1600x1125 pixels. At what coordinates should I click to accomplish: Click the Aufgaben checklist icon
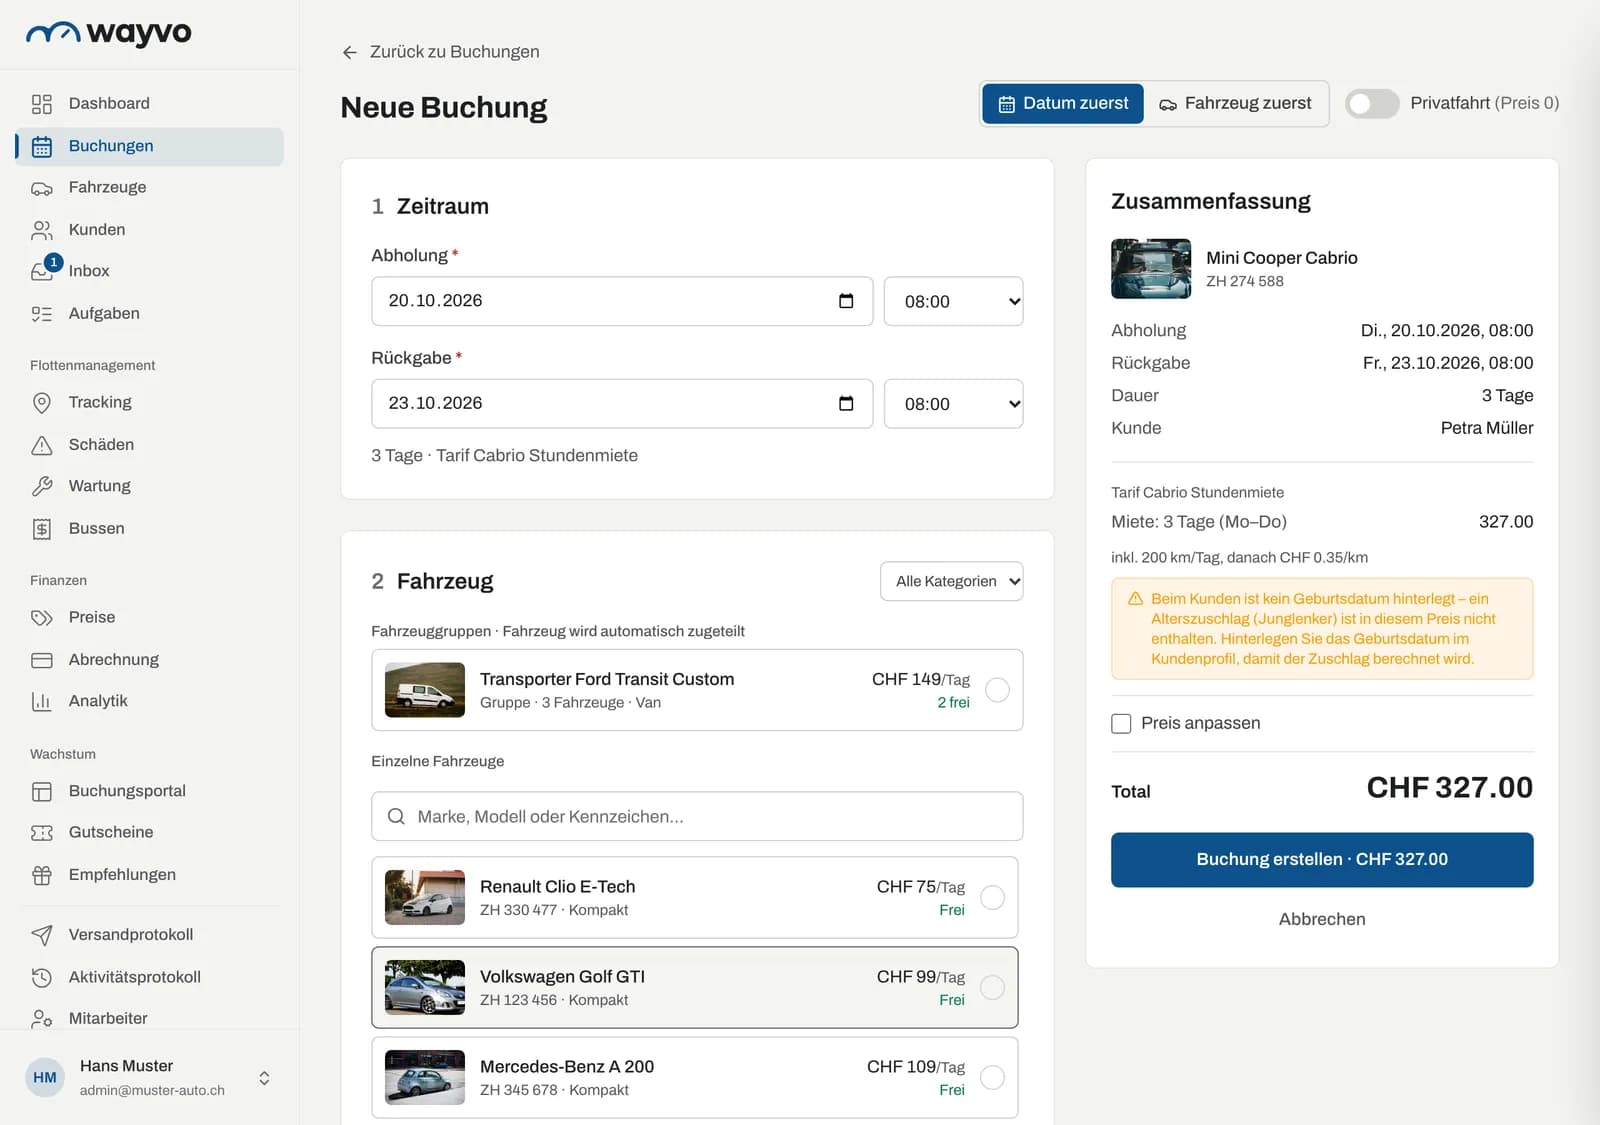(x=41, y=314)
